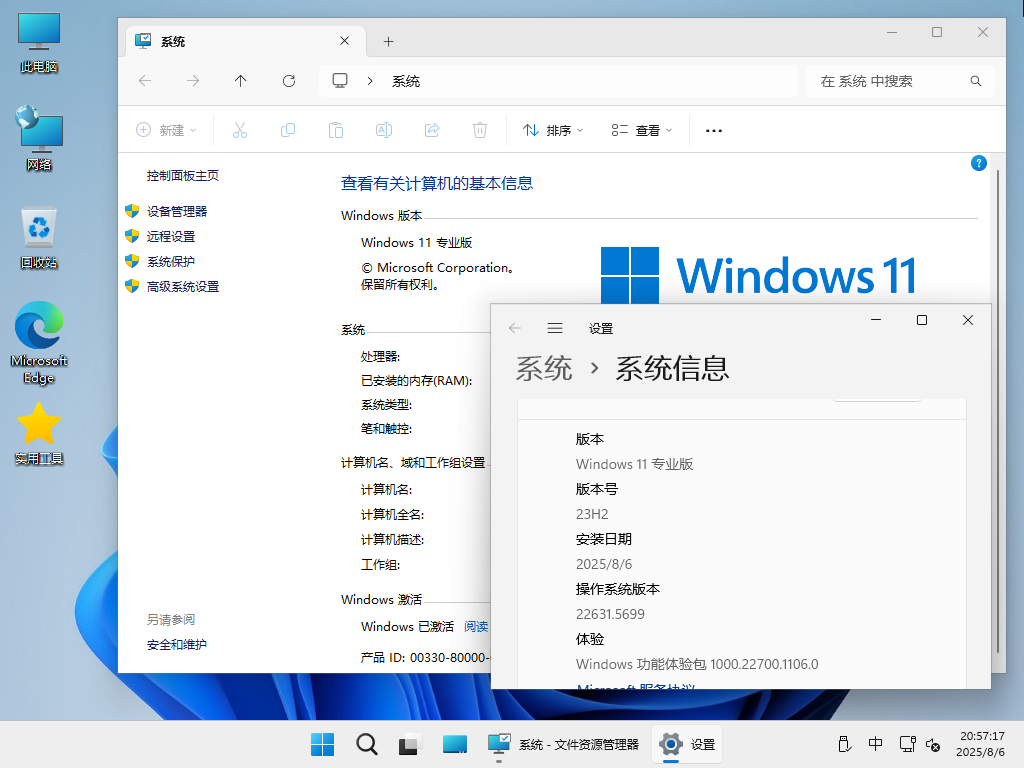Click 系统 in the explorer address bar

(406, 81)
